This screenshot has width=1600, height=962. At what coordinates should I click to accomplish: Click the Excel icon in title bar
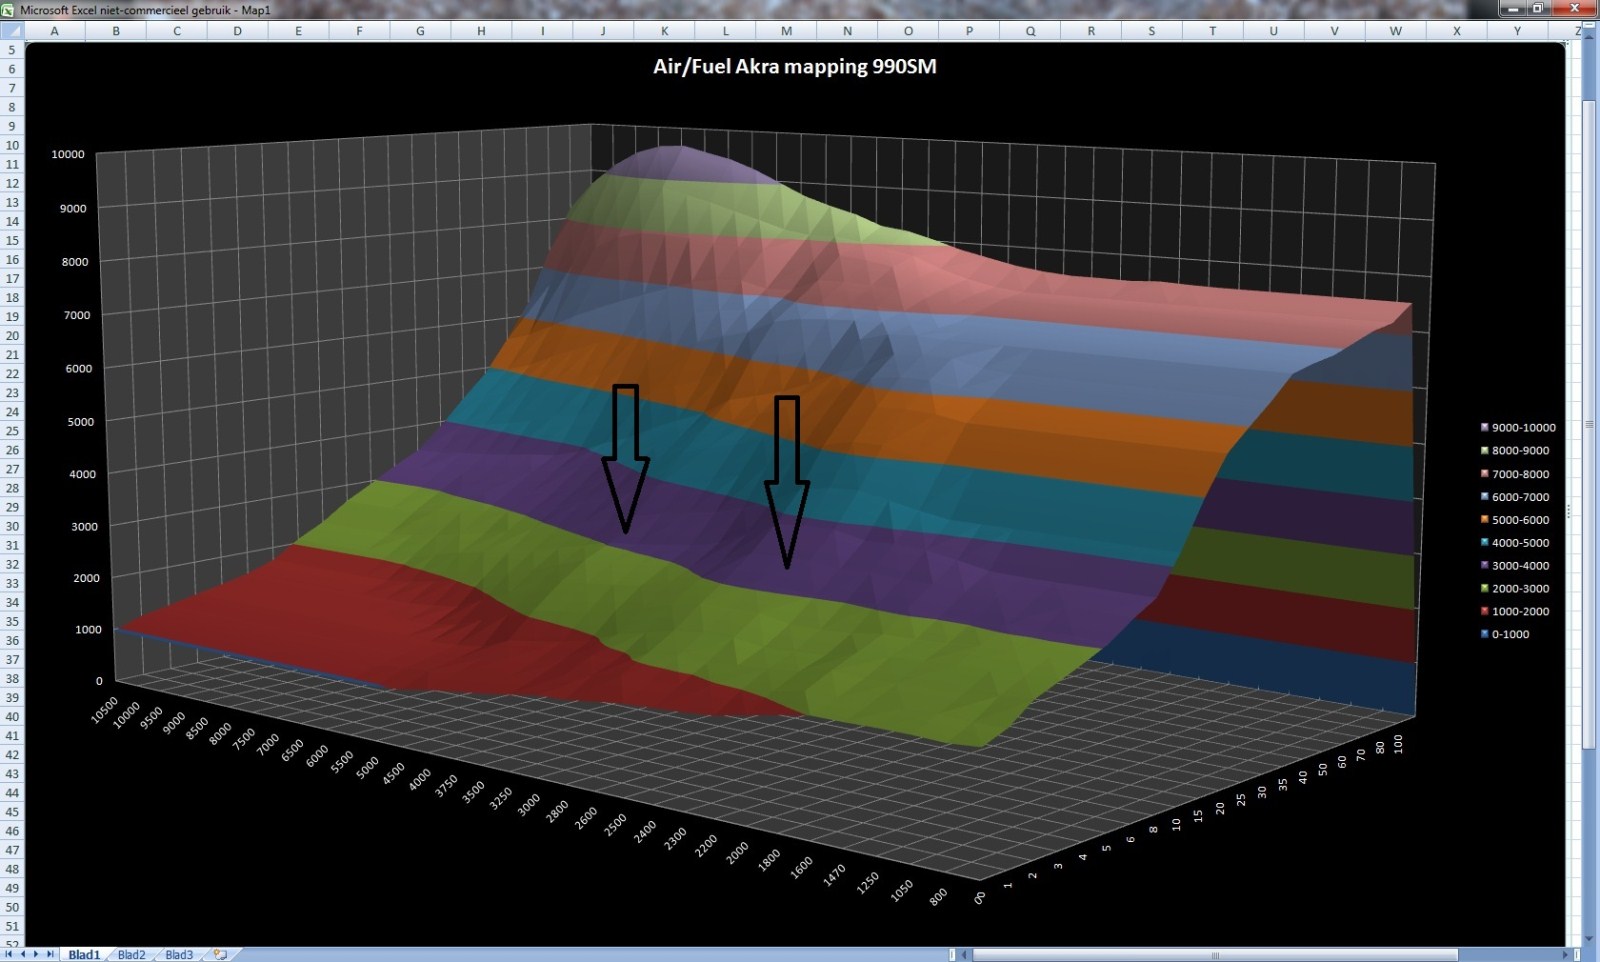[x=8, y=9]
